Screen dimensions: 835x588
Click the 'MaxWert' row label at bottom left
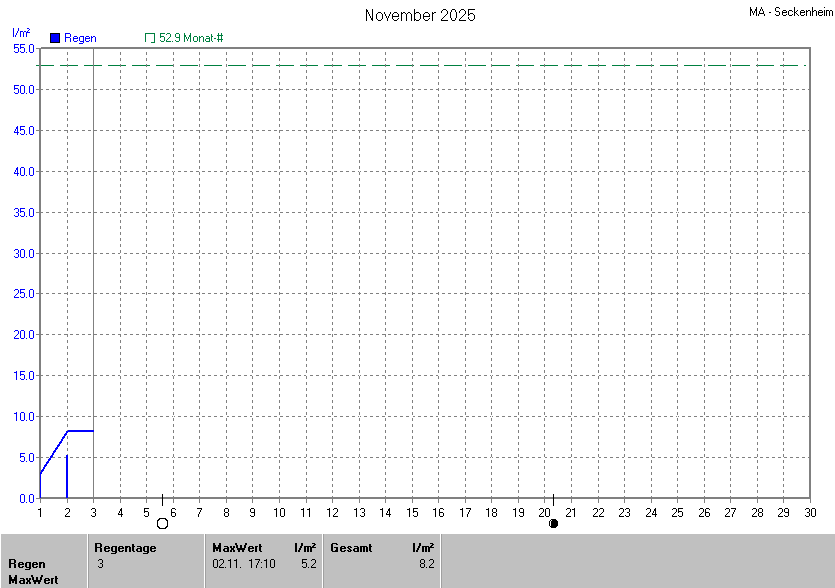tap(33, 580)
